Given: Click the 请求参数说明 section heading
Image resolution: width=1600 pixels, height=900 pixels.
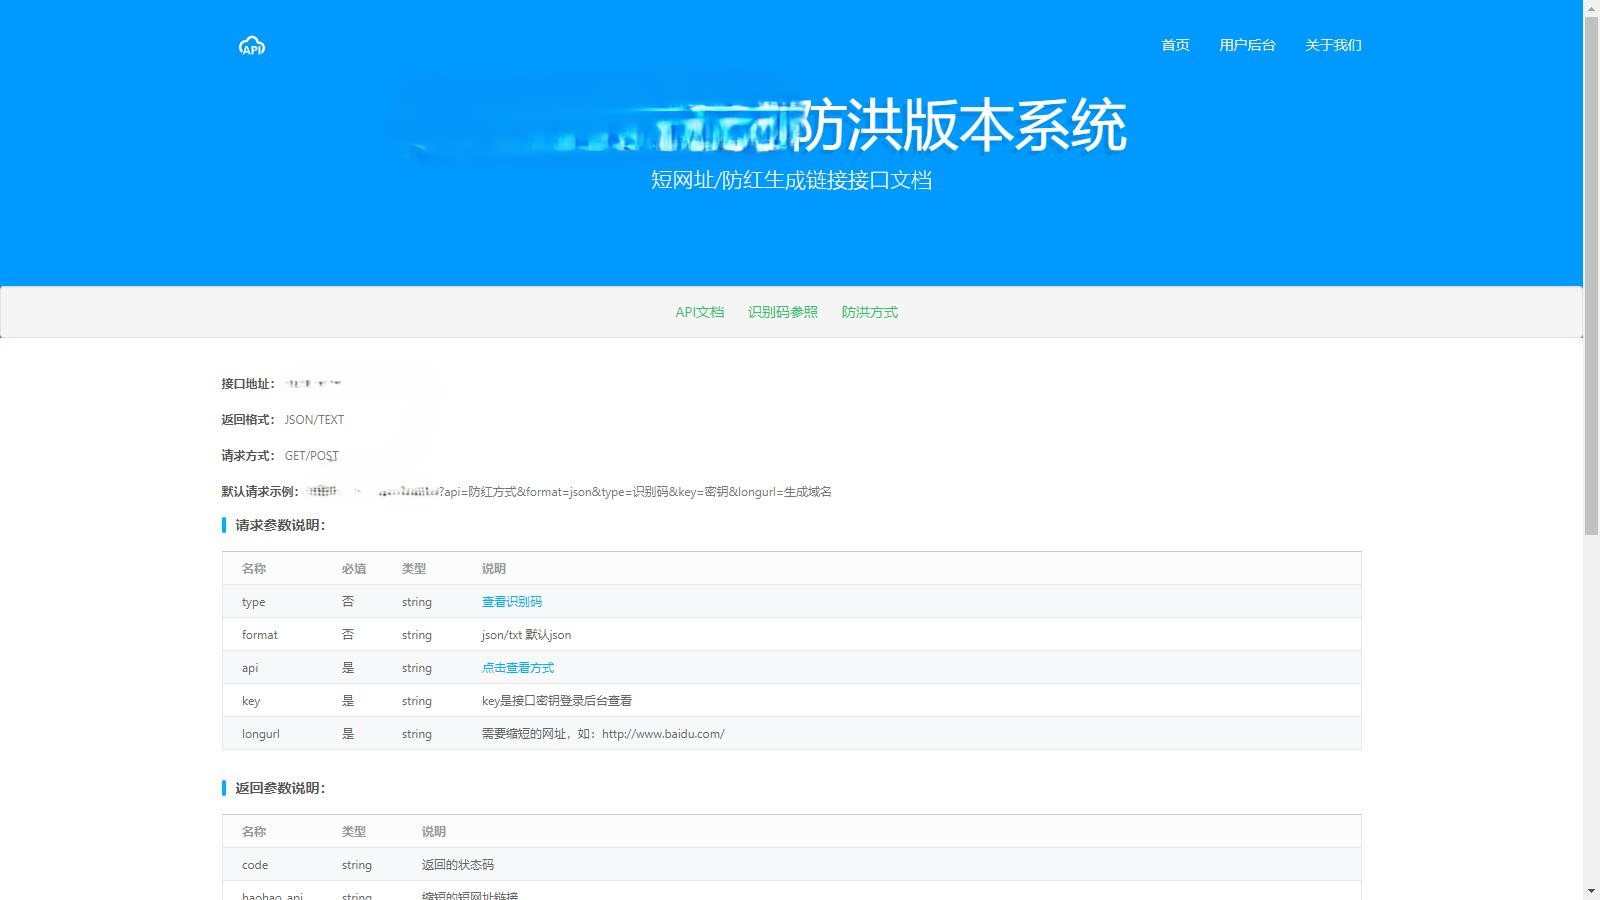Looking at the screenshot, I should (281, 525).
